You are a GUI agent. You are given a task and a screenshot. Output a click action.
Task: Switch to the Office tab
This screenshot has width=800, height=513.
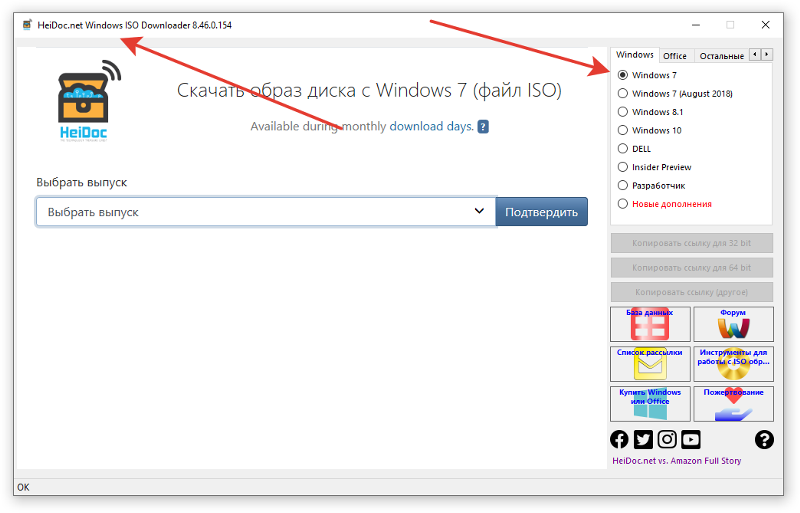point(674,56)
